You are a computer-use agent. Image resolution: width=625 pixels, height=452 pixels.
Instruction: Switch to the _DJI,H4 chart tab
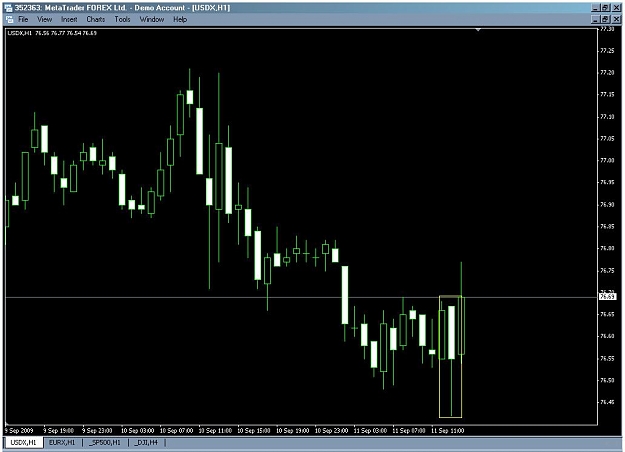tap(146, 442)
